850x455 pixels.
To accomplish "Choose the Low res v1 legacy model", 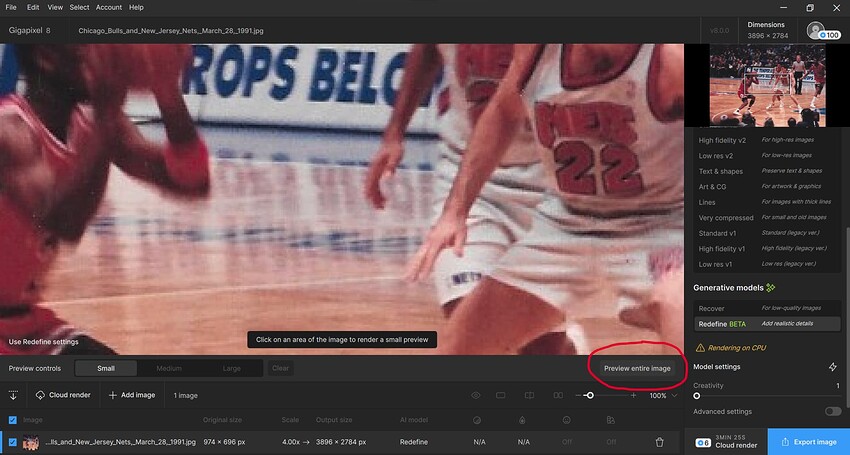I will coord(767,264).
